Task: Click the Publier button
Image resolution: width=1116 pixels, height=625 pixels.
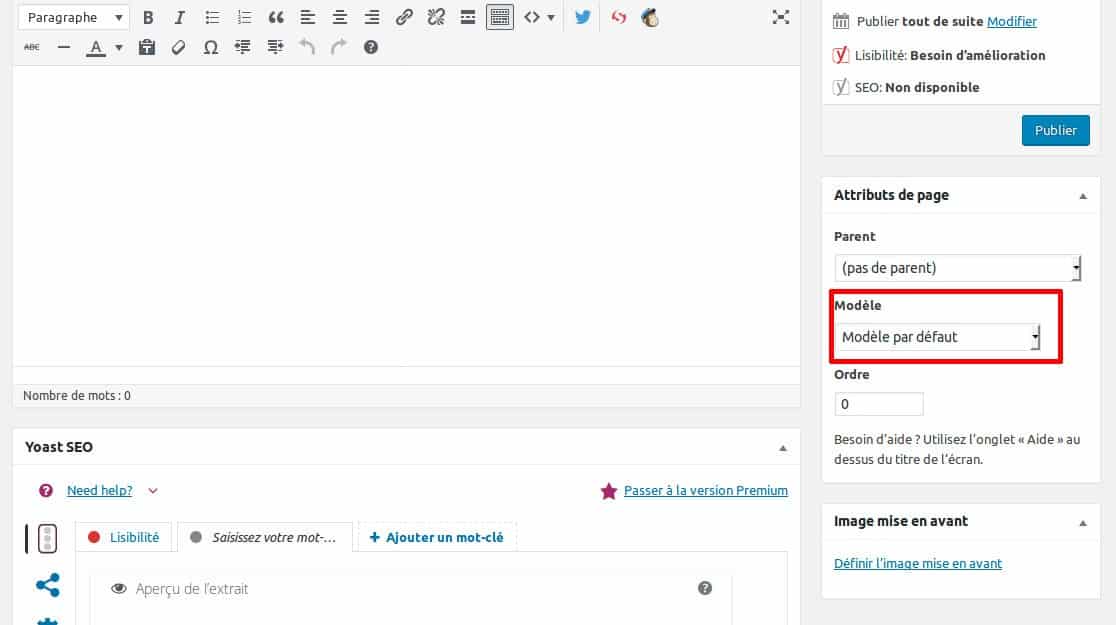Action: (1055, 130)
